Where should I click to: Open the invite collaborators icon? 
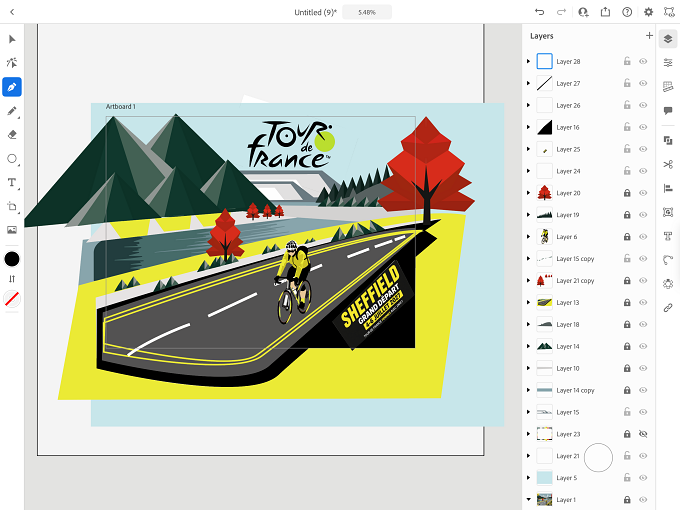tap(583, 12)
